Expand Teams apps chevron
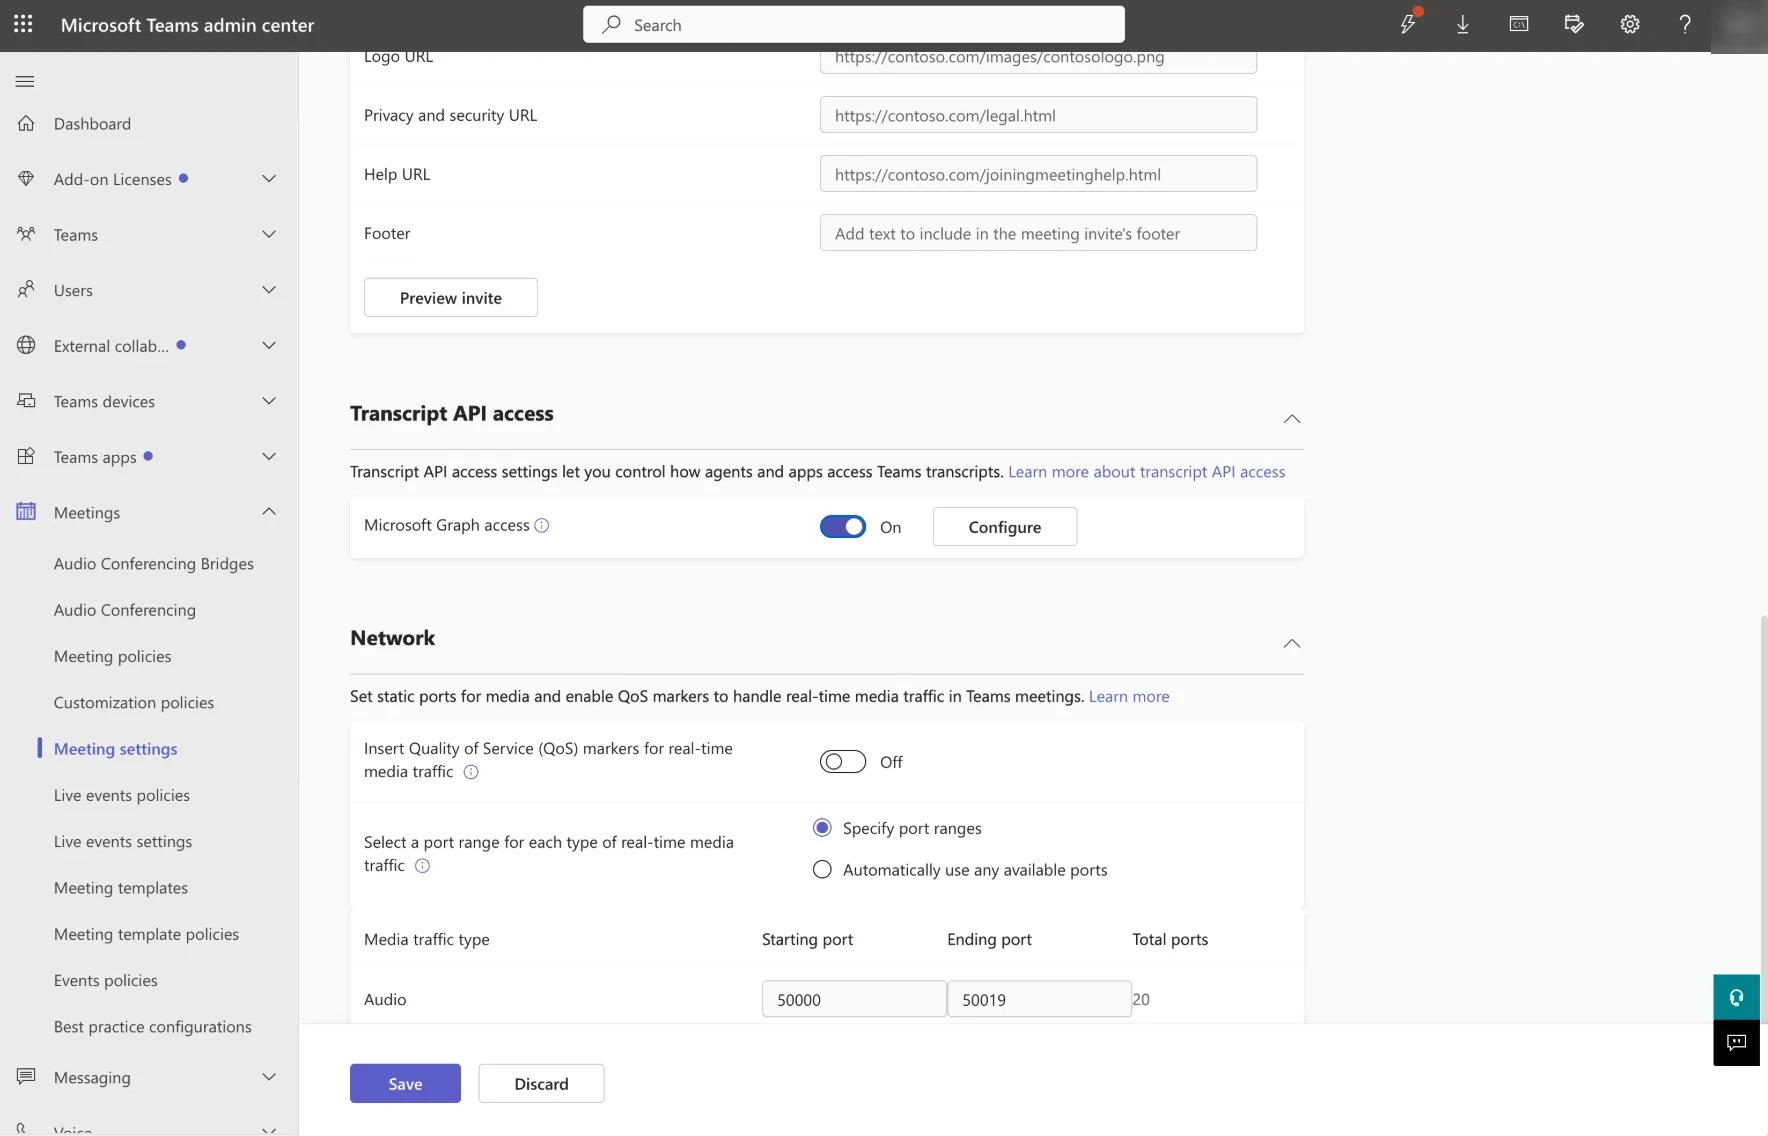Viewport: 1768px width, 1136px height. (x=269, y=456)
